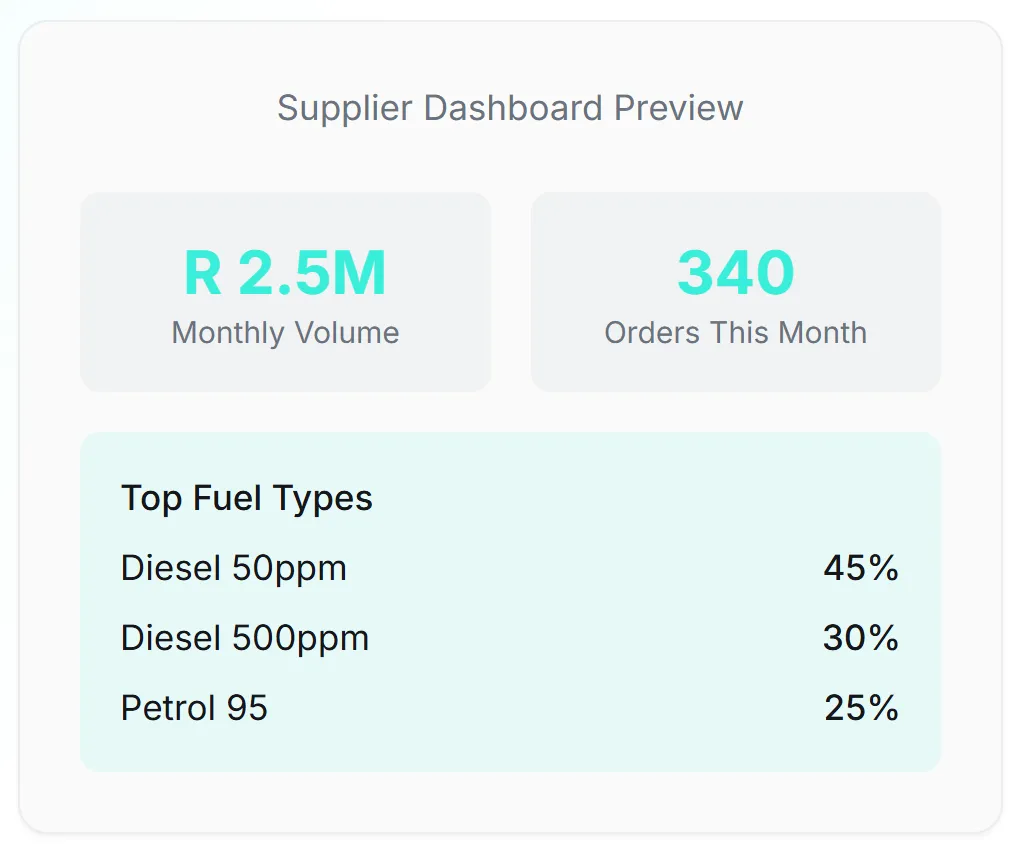Click the 30% share value

(x=861, y=638)
